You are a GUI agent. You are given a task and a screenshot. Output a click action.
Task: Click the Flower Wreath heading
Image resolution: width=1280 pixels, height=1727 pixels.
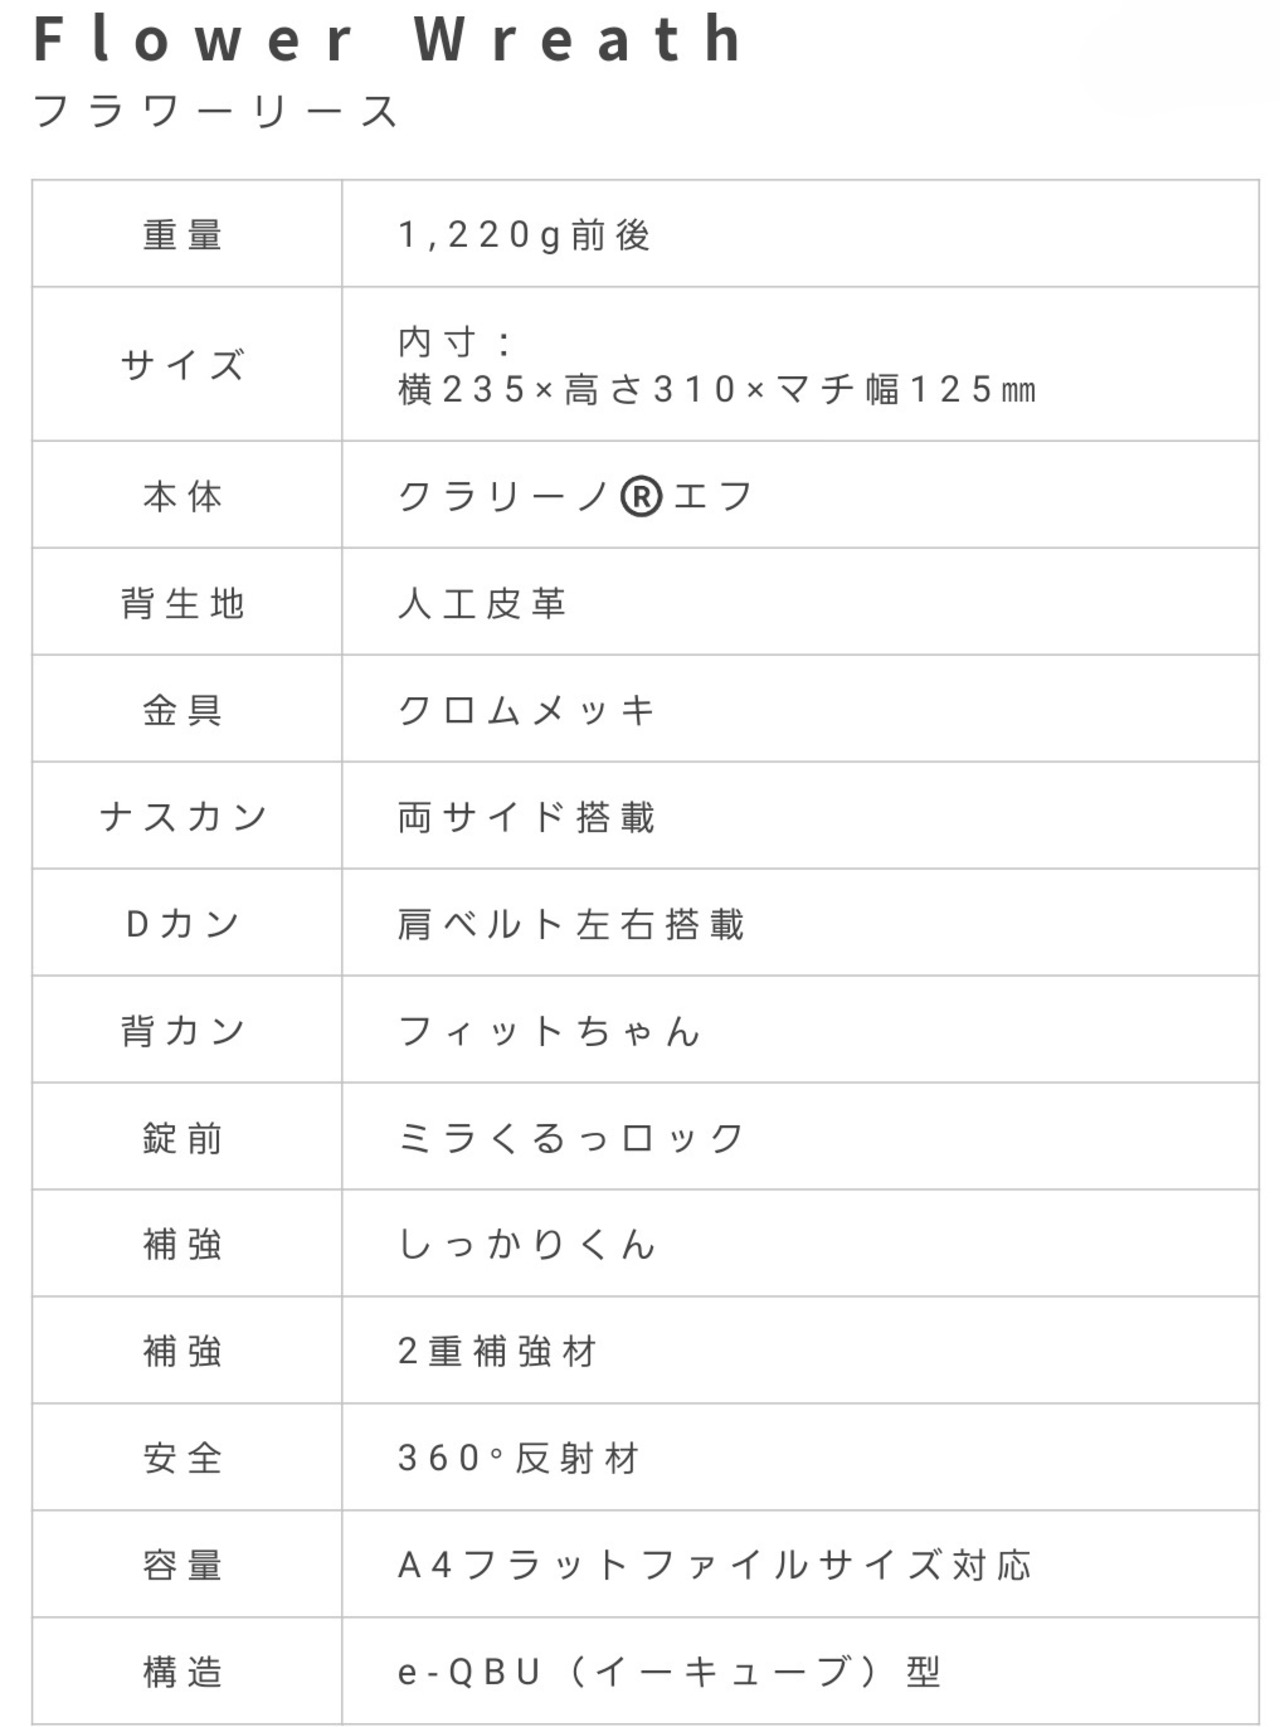pyautogui.click(x=388, y=40)
